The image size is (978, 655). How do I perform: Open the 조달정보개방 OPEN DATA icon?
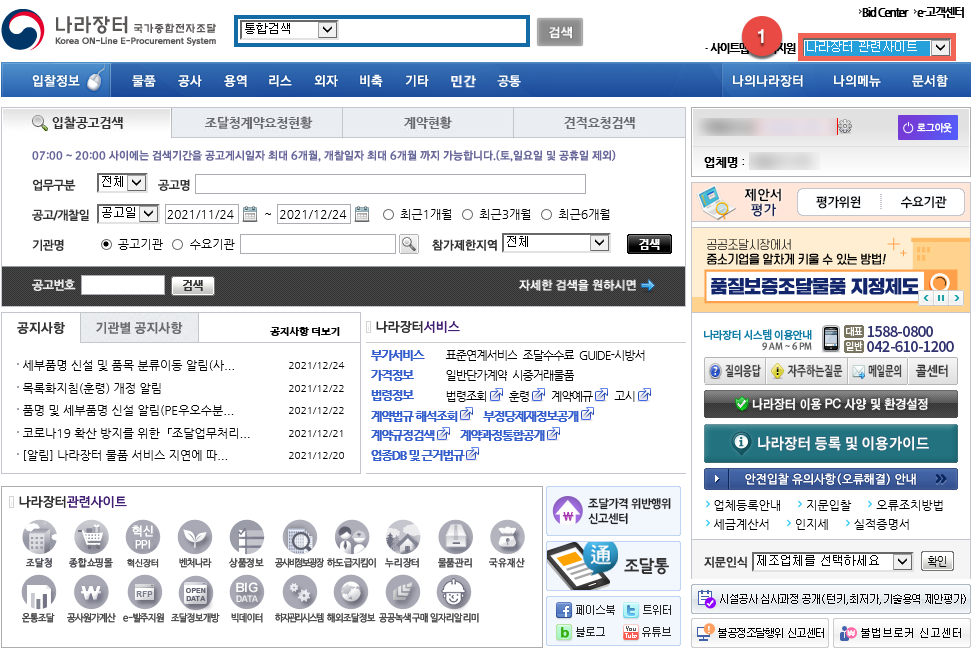(195, 592)
